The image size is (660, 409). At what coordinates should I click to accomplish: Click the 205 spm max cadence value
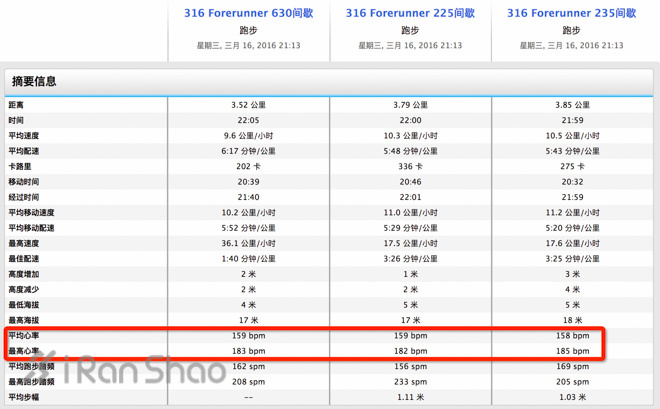pyautogui.click(x=572, y=382)
